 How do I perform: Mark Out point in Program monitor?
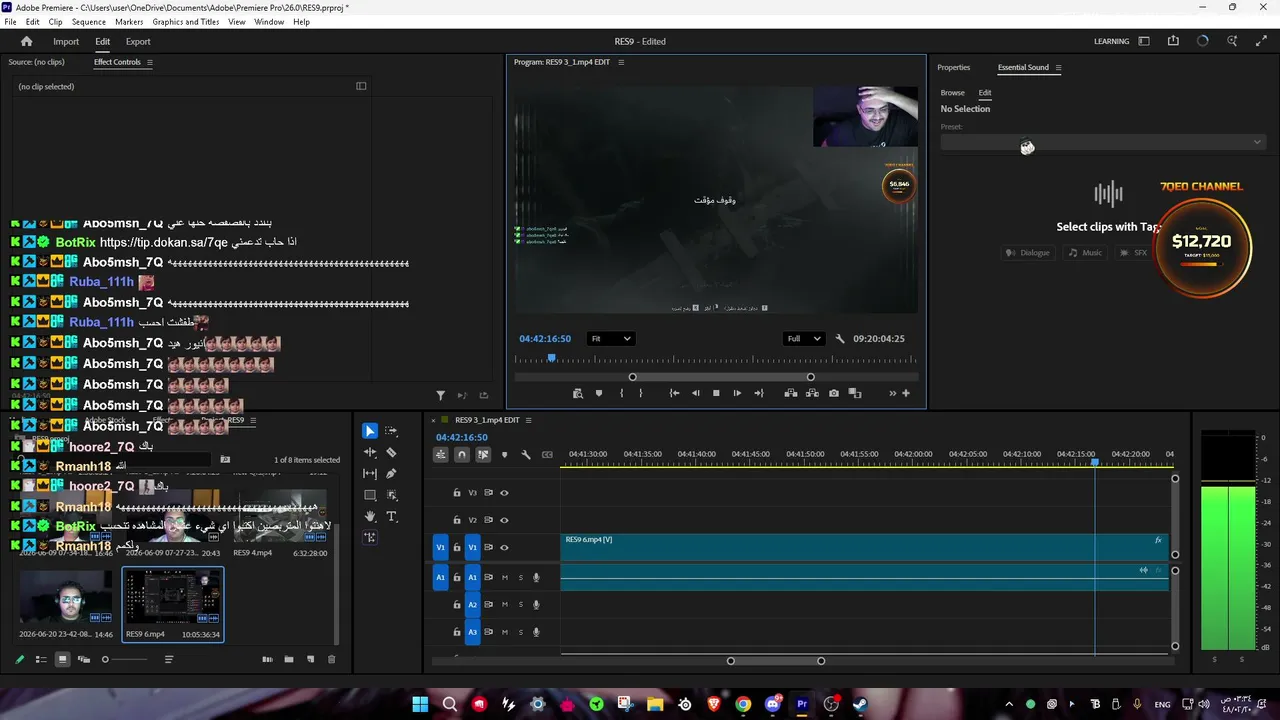point(641,393)
